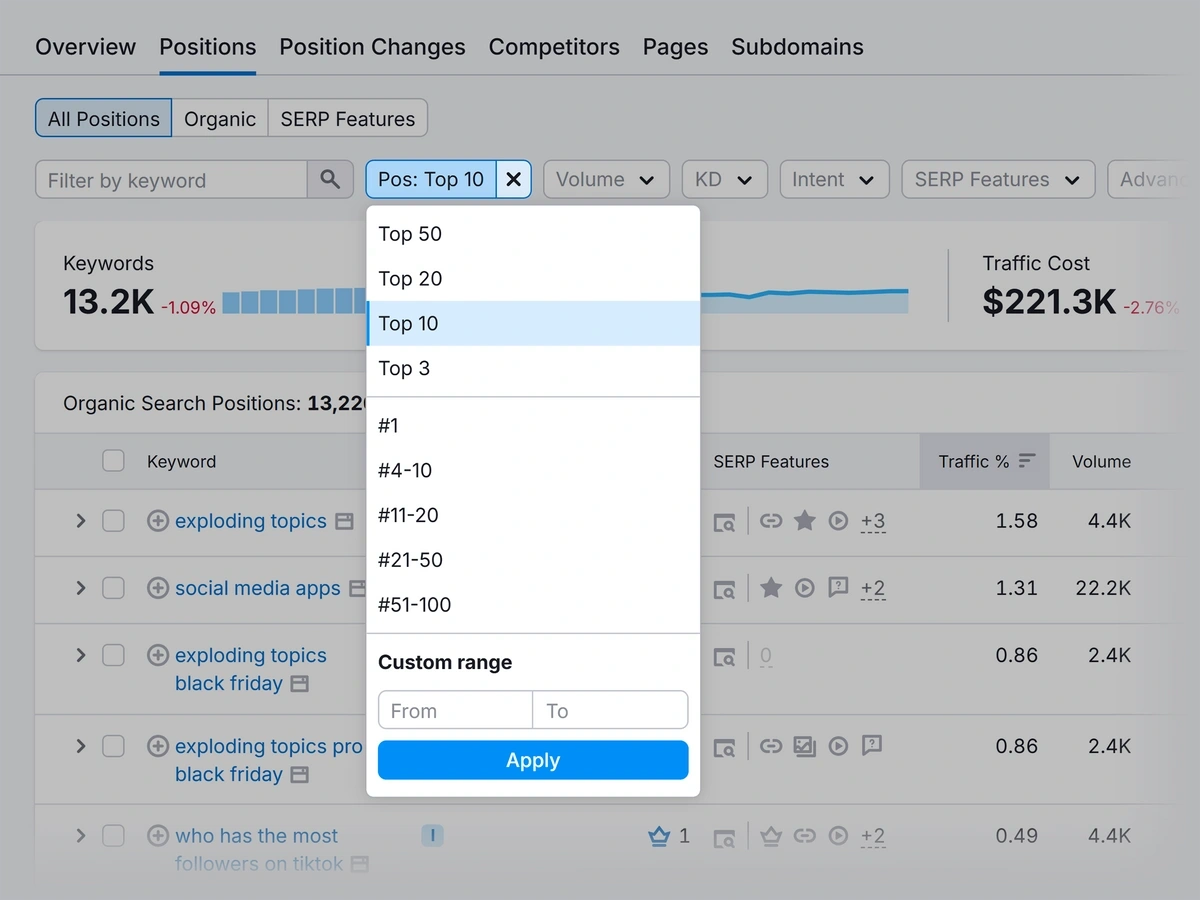The image size is (1200, 900).
Task: Click image pack icon in exploding topics pro row
Action: click(x=805, y=746)
